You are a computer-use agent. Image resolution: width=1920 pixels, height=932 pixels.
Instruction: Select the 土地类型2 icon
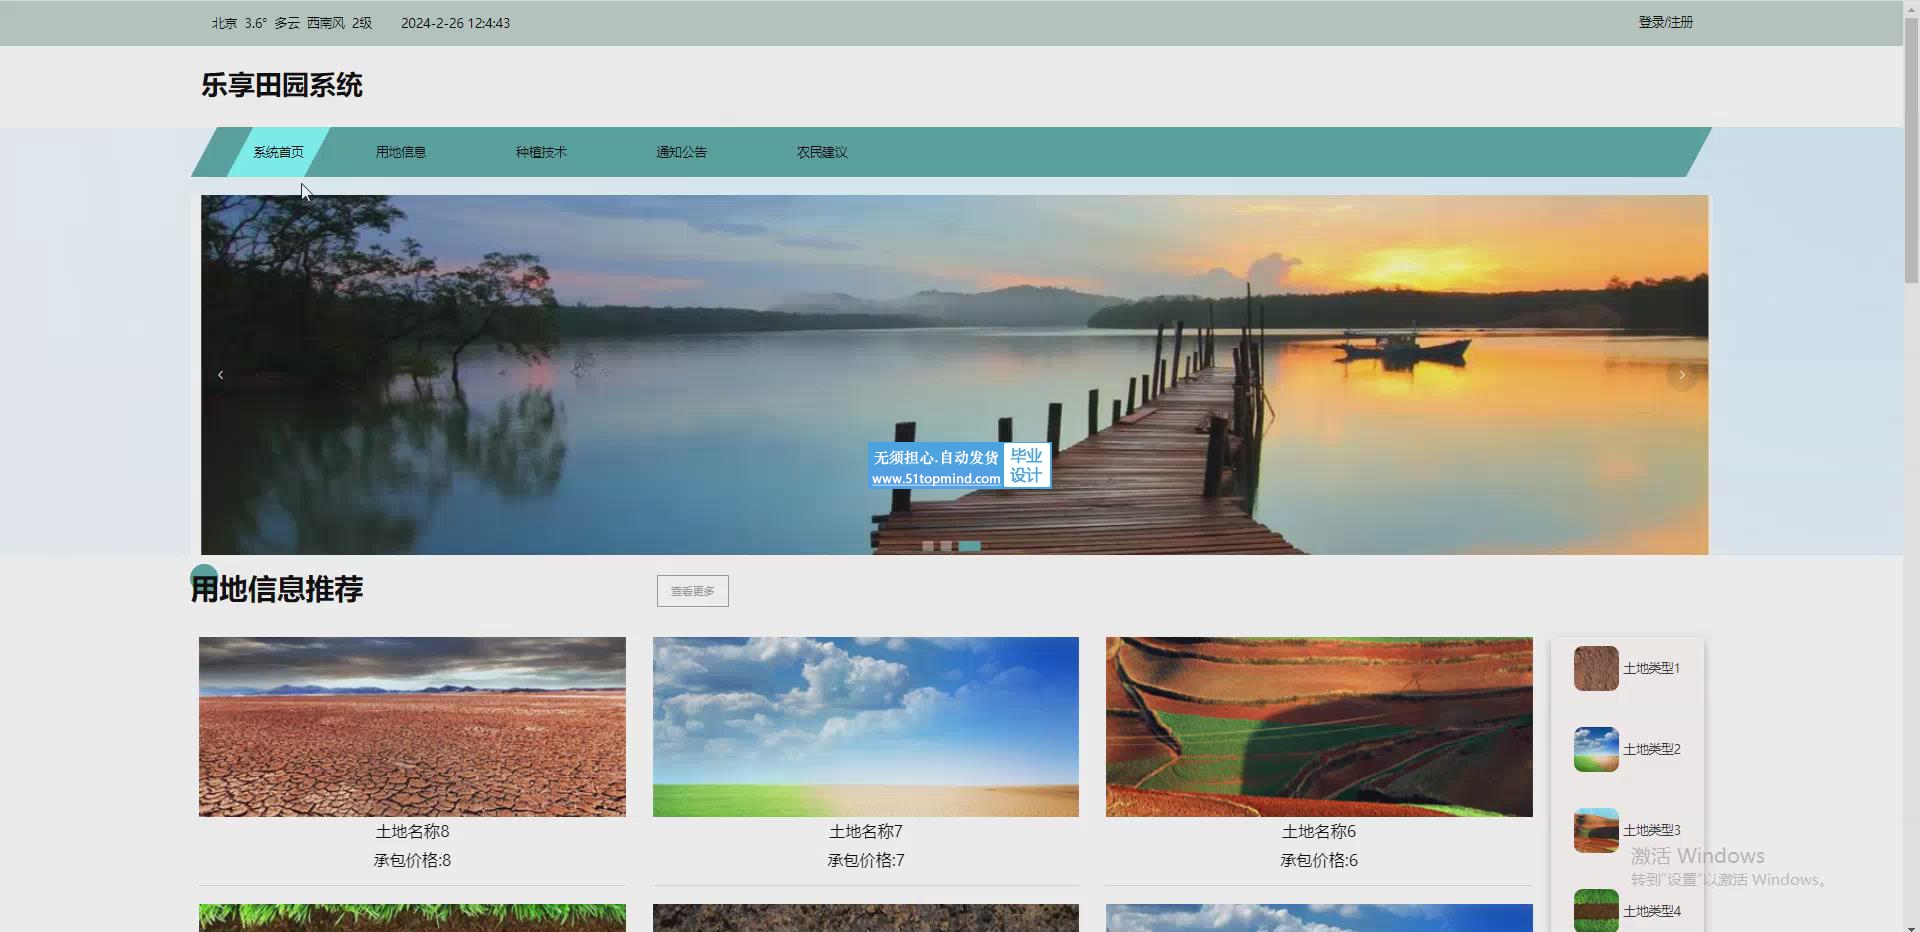point(1596,749)
